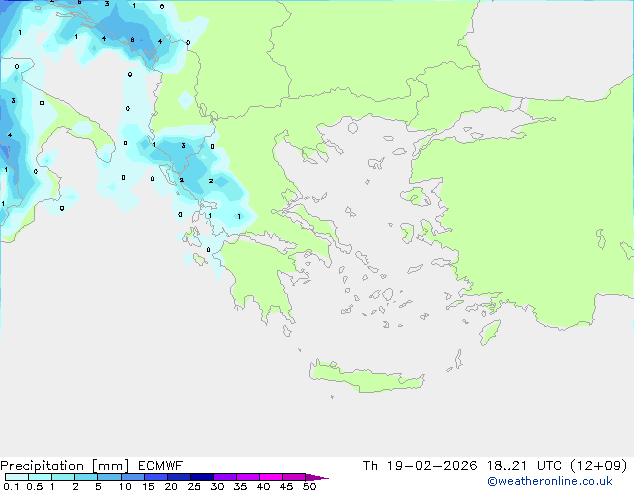Click the 20–25 mm legend color swatch
Screen dimensions: 634x490
tap(178, 477)
